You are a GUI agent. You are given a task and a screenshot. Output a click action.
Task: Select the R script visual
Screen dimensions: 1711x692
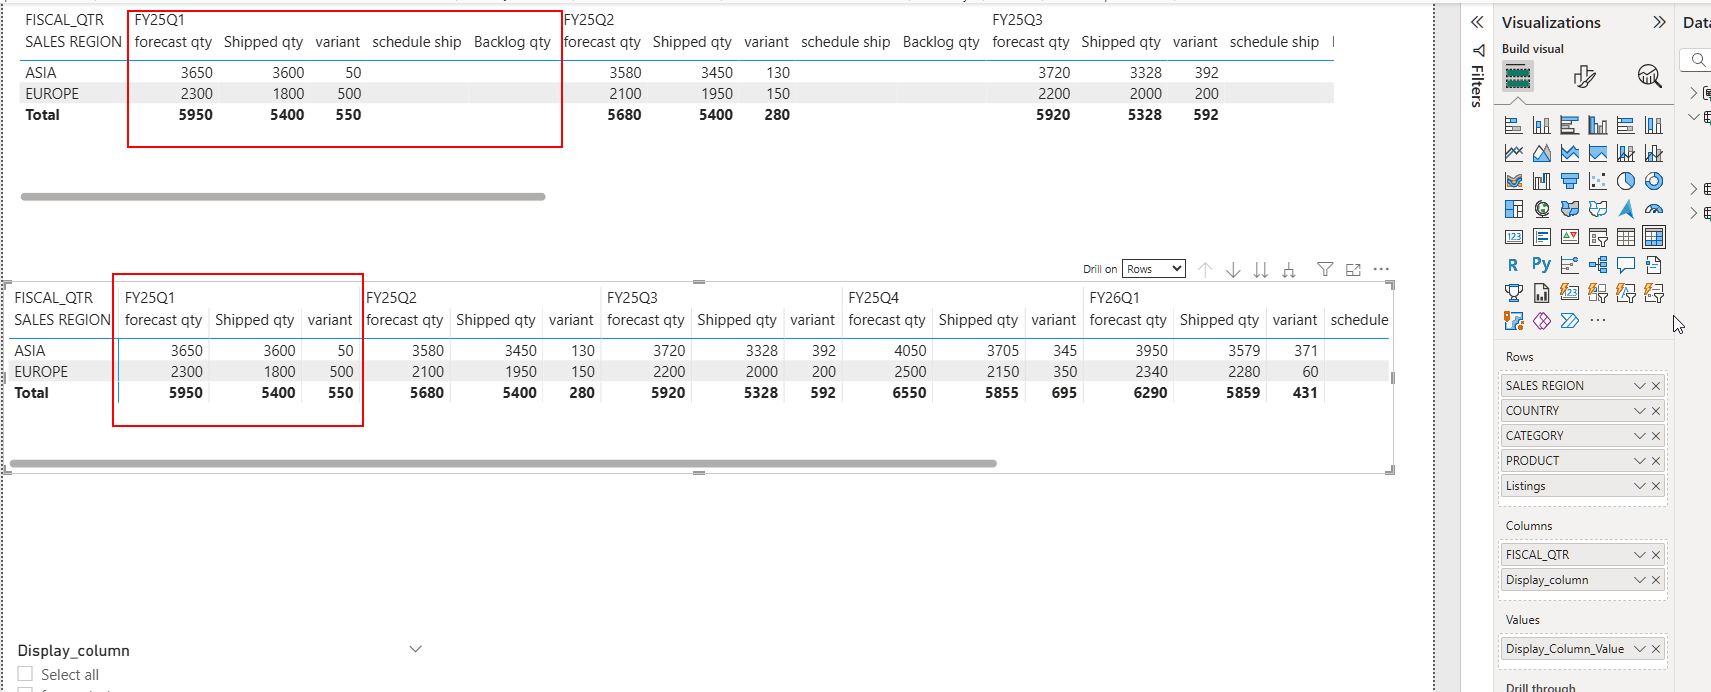1513,265
